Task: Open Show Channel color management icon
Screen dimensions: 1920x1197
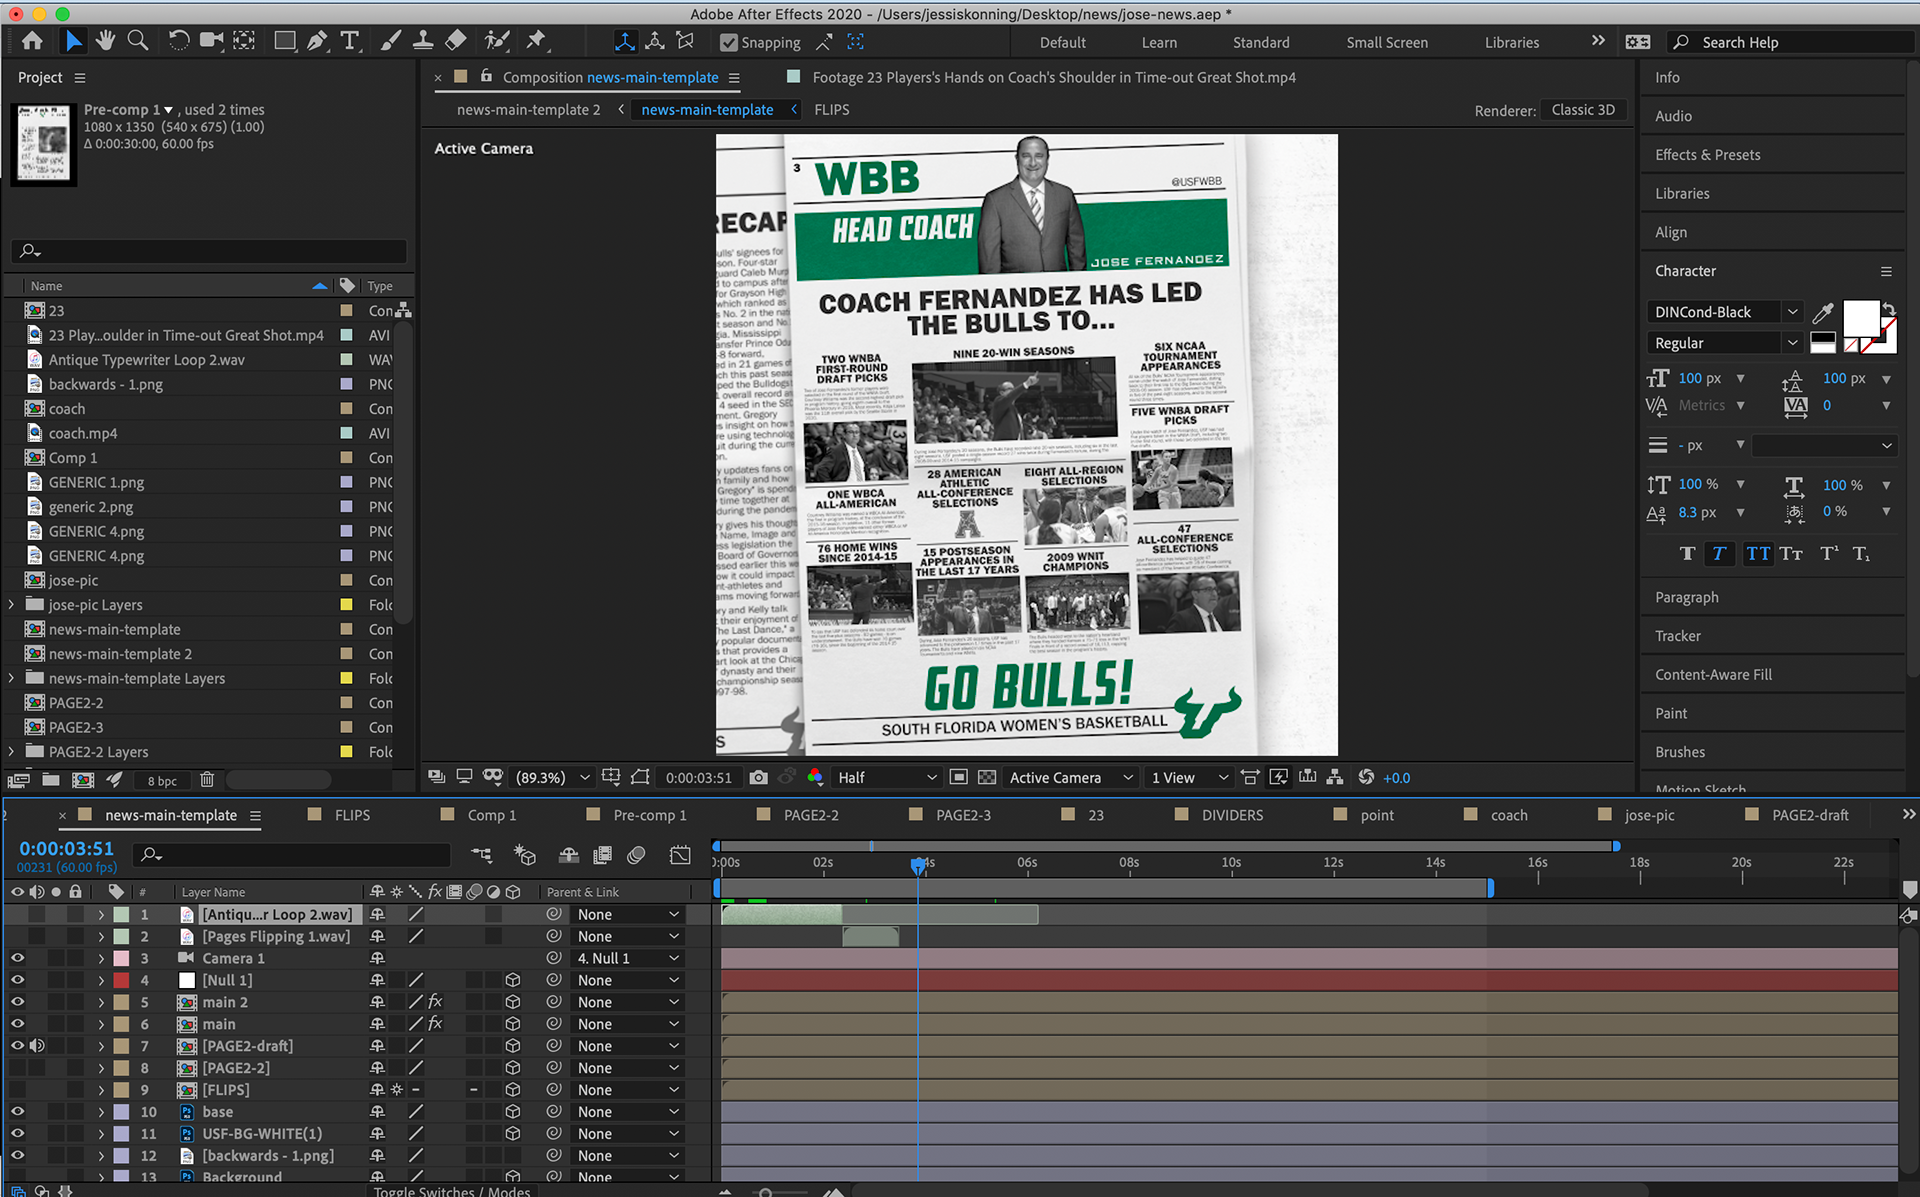Action: click(815, 777)
